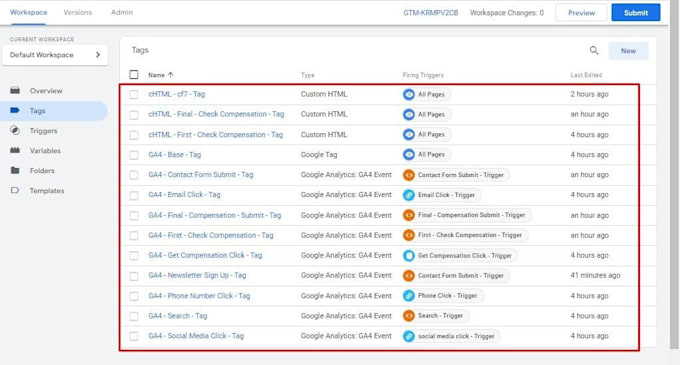Click First - Check Compensation - Trigger orange icon

pyautogui.click(x=409, y=235)
